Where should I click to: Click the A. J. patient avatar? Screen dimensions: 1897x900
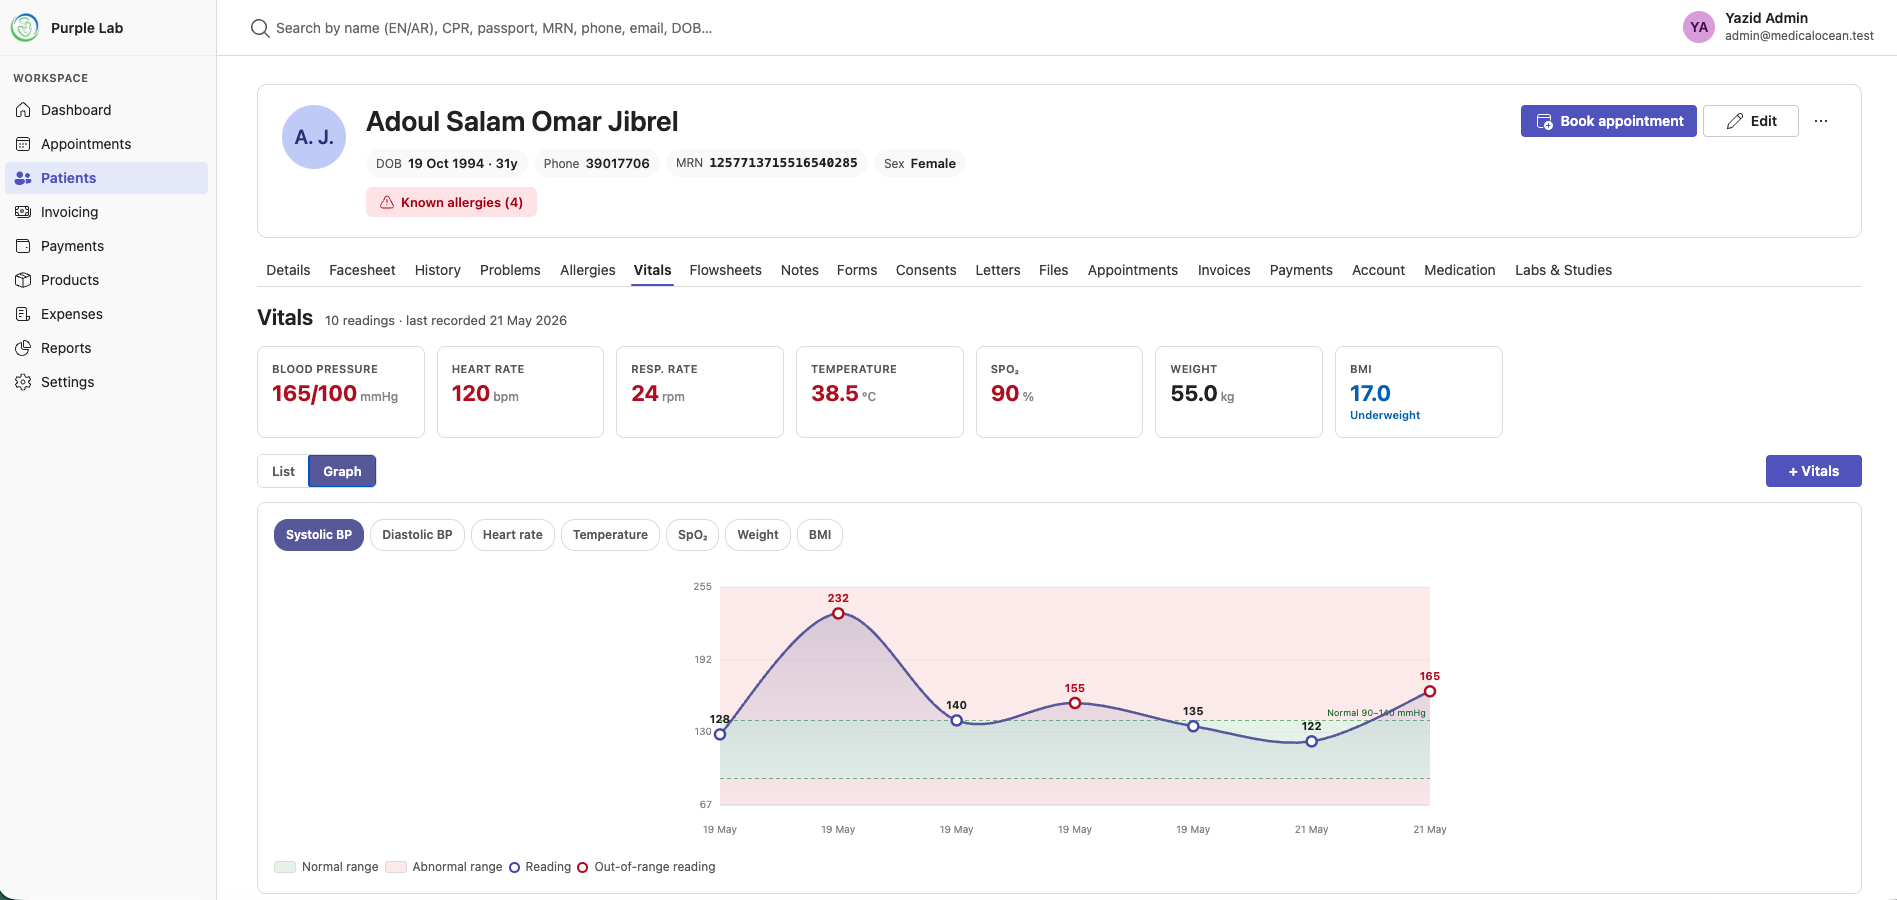tap(314, 137)
